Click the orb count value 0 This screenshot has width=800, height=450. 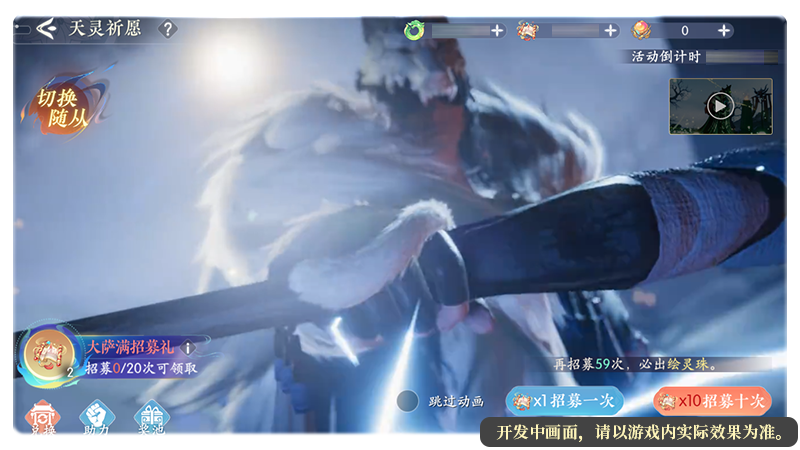coord(685,31)
